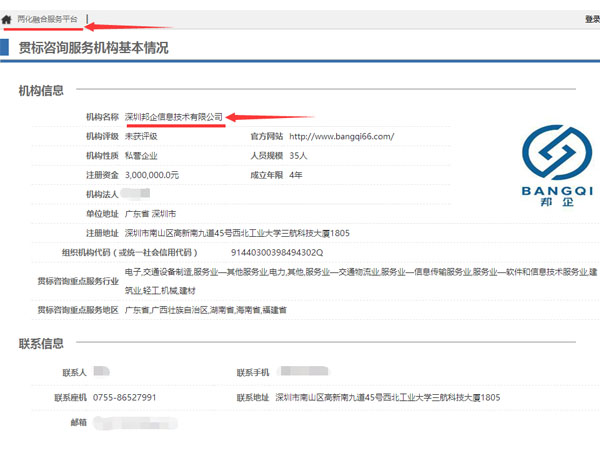Click the 机构信息 section title

[x=41, y=91]
